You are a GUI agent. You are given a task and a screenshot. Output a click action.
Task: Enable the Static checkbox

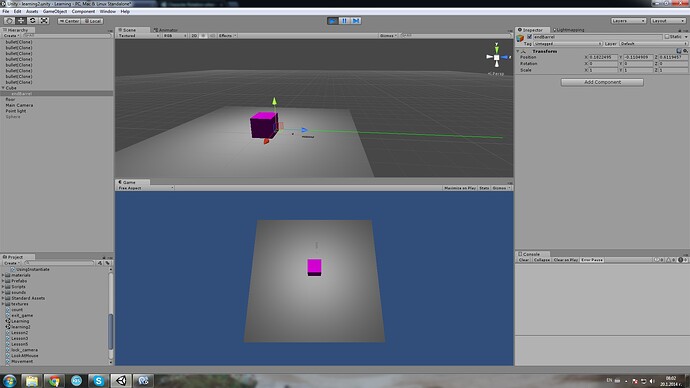click(667, 37)
